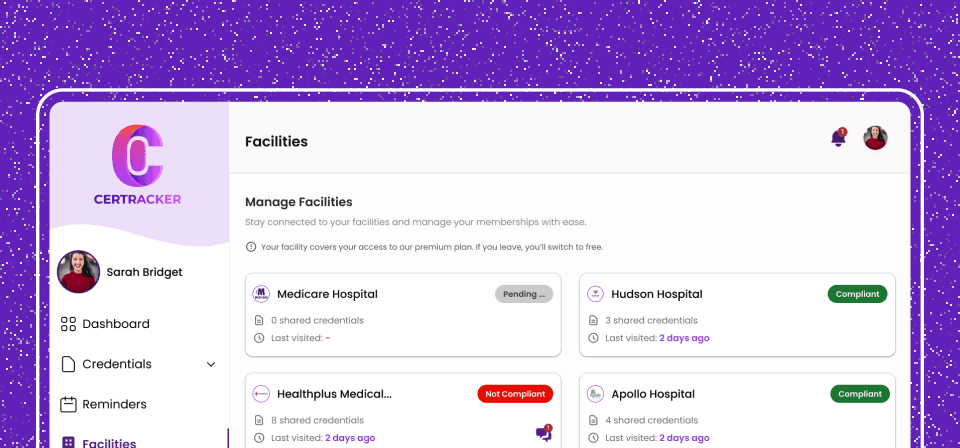Open the profile avatar in header

(x=875, y=139)
